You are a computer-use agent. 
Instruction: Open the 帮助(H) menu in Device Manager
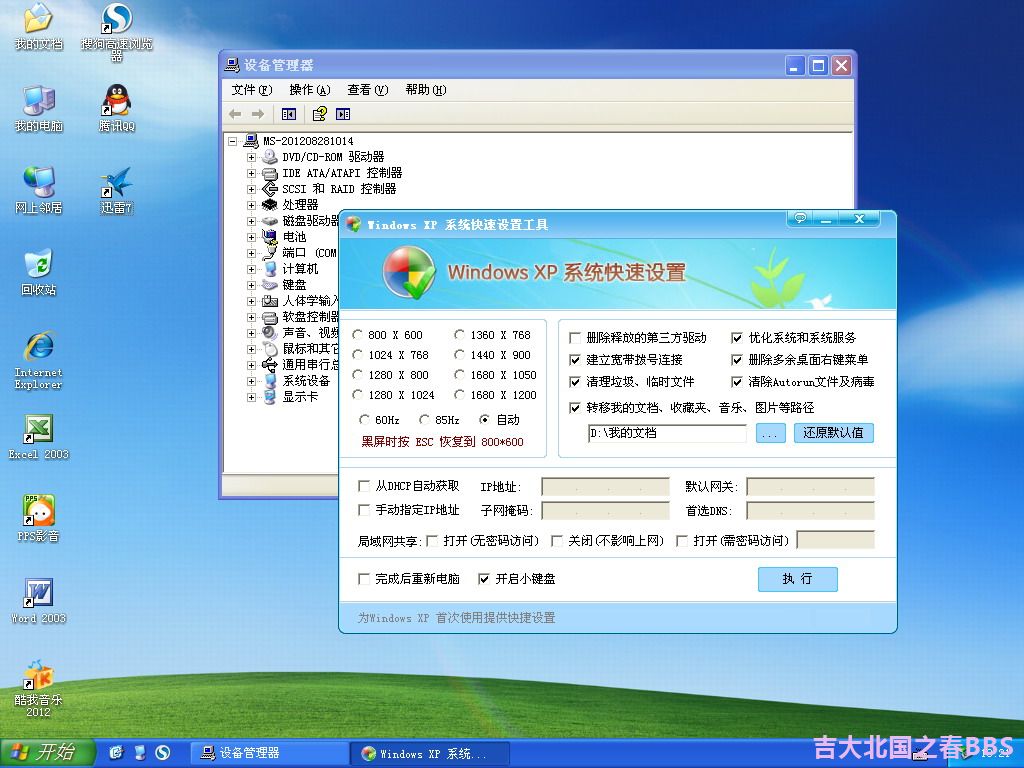click(426, 90)
